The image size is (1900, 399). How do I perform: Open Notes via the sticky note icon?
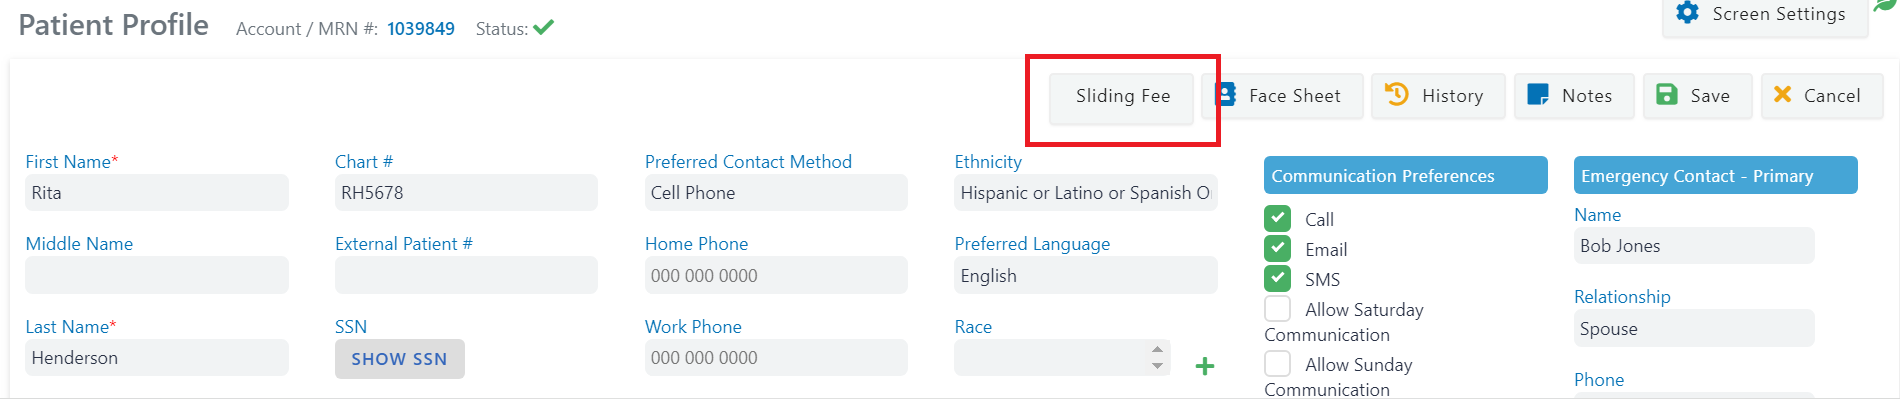click(x=1538, y=95)
